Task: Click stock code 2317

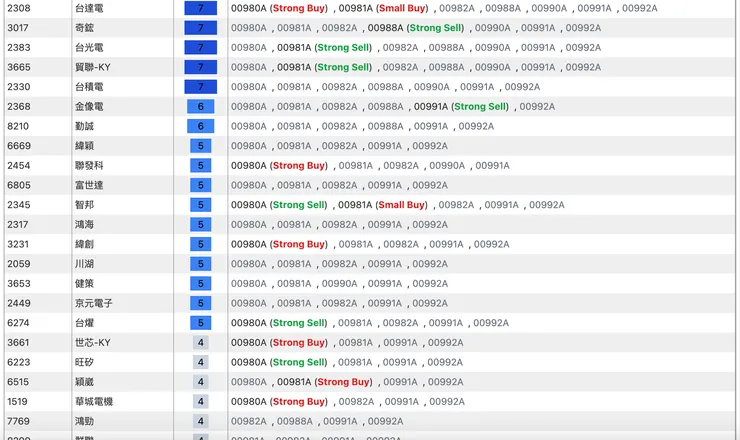Action: pos(18,225)
